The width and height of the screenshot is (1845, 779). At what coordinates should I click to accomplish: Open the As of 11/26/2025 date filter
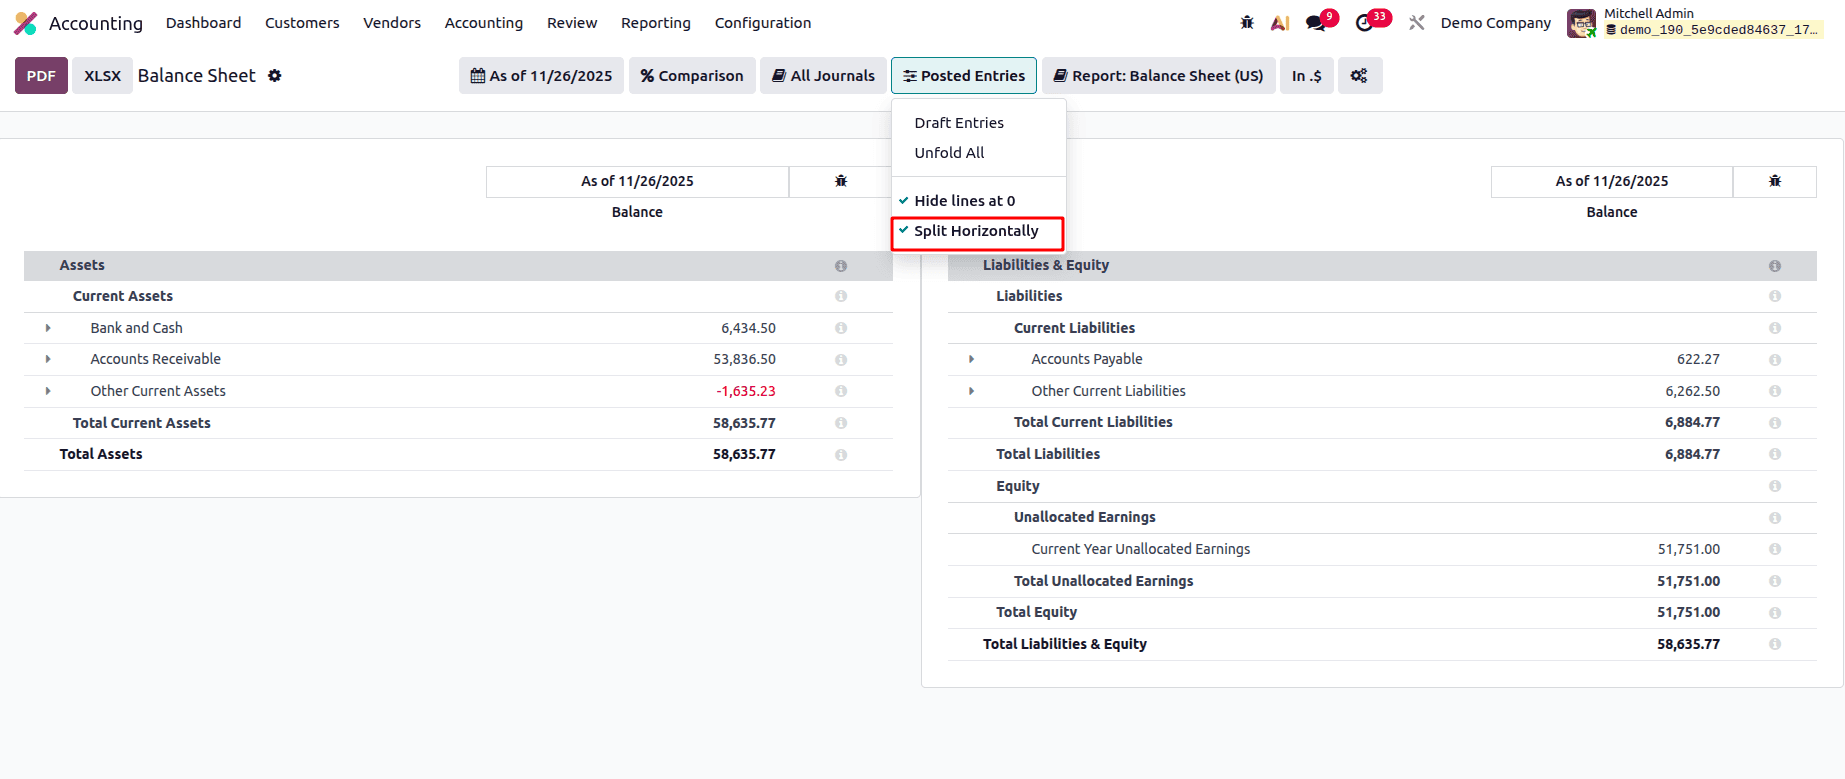click(541, 76)
